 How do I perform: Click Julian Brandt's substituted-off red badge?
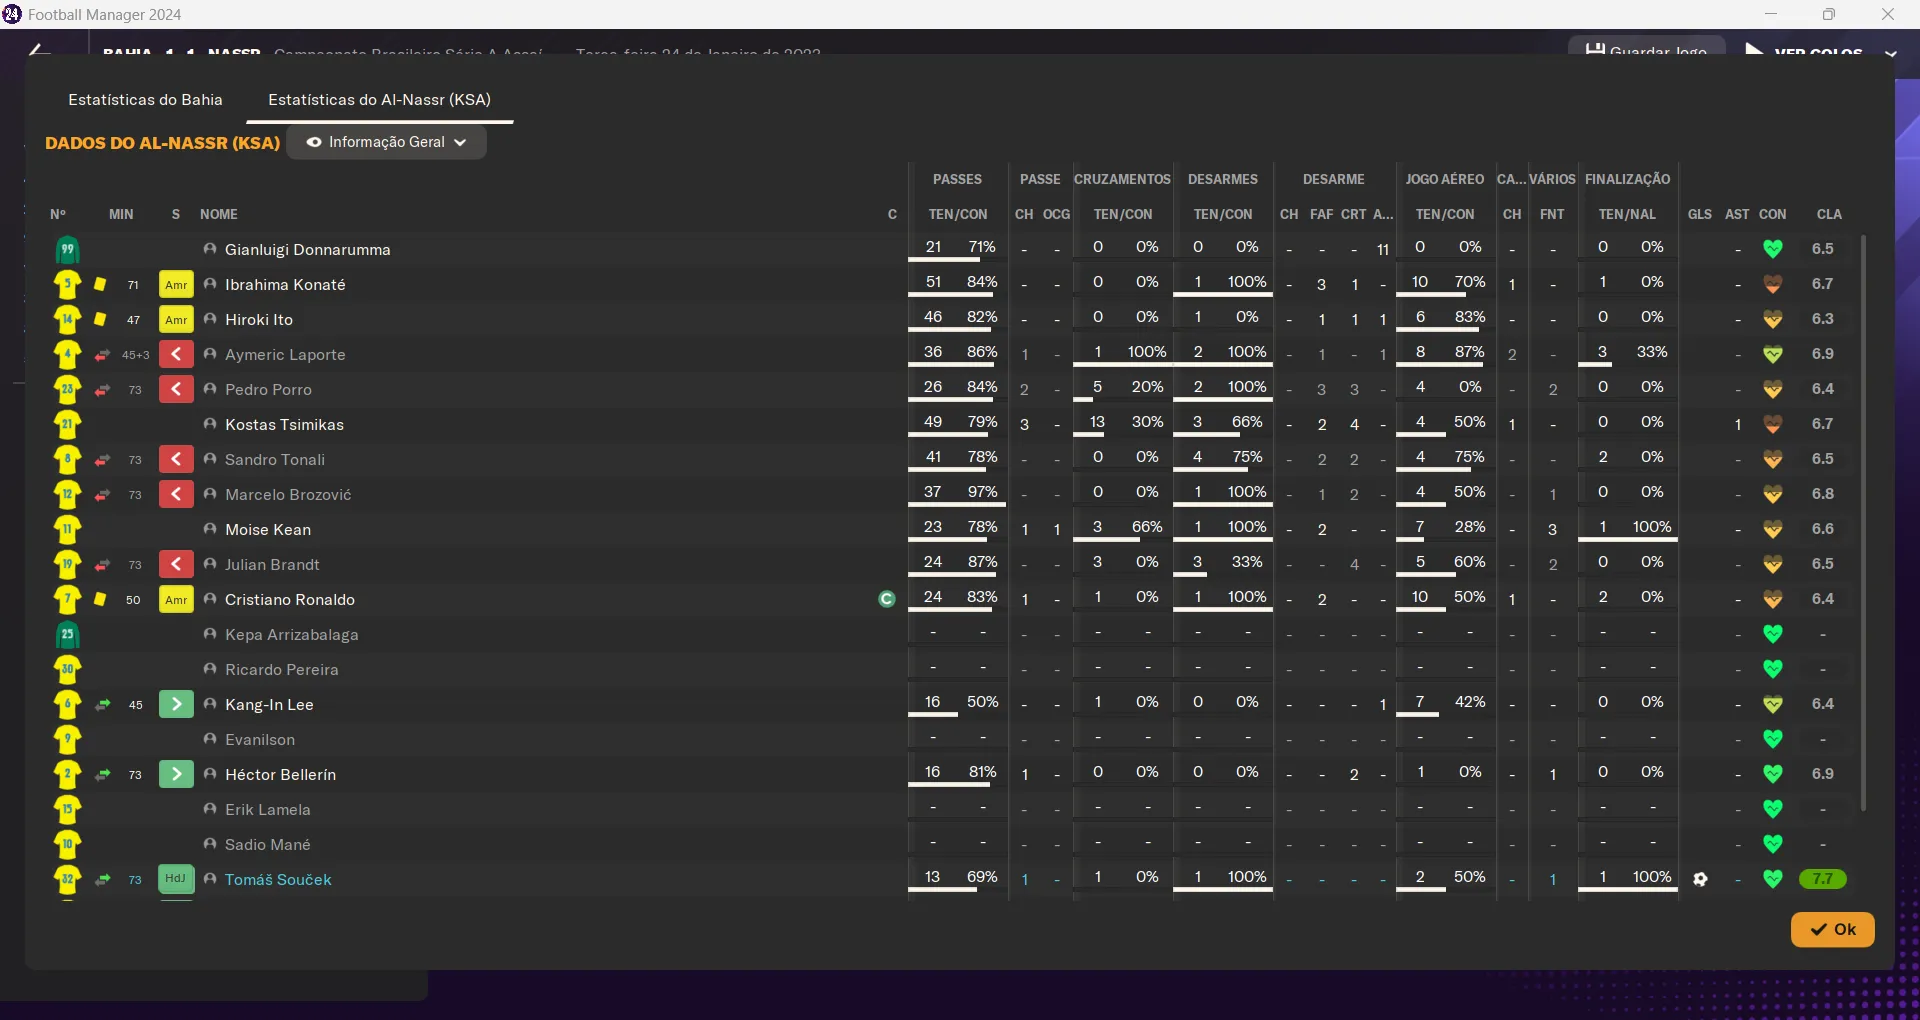coord(176,565)
